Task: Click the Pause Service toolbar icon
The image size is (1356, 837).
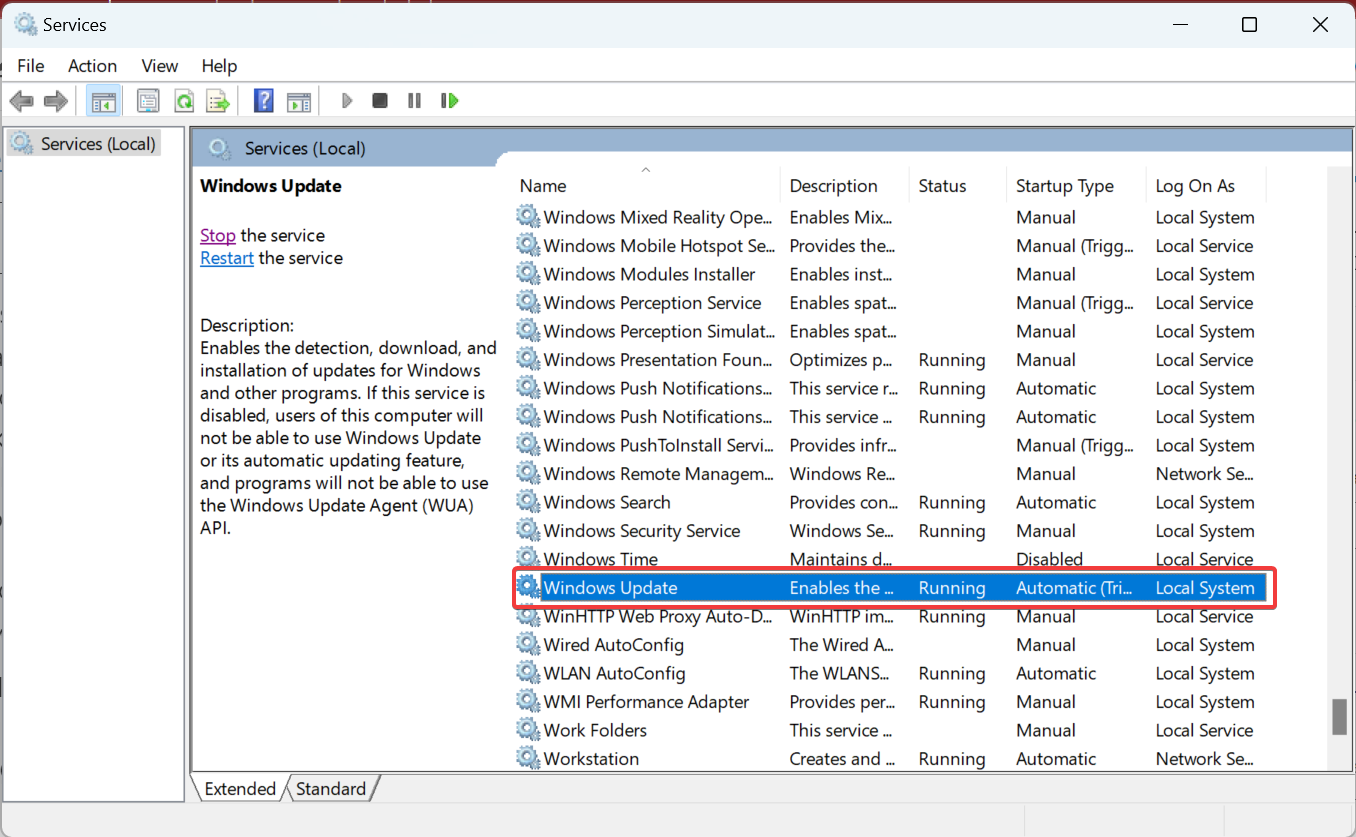Action: 414,101
